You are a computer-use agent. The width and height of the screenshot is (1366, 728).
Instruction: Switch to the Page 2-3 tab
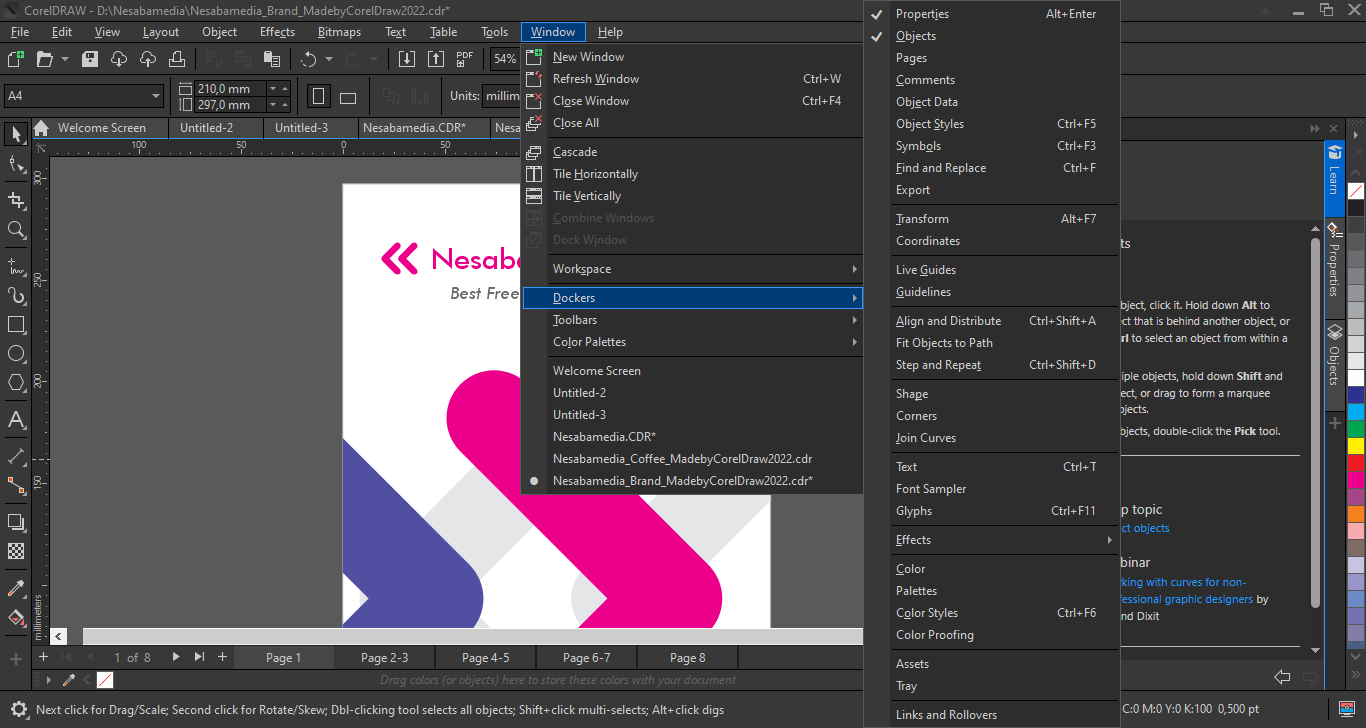pyautogui.click(x=384, y=658)
